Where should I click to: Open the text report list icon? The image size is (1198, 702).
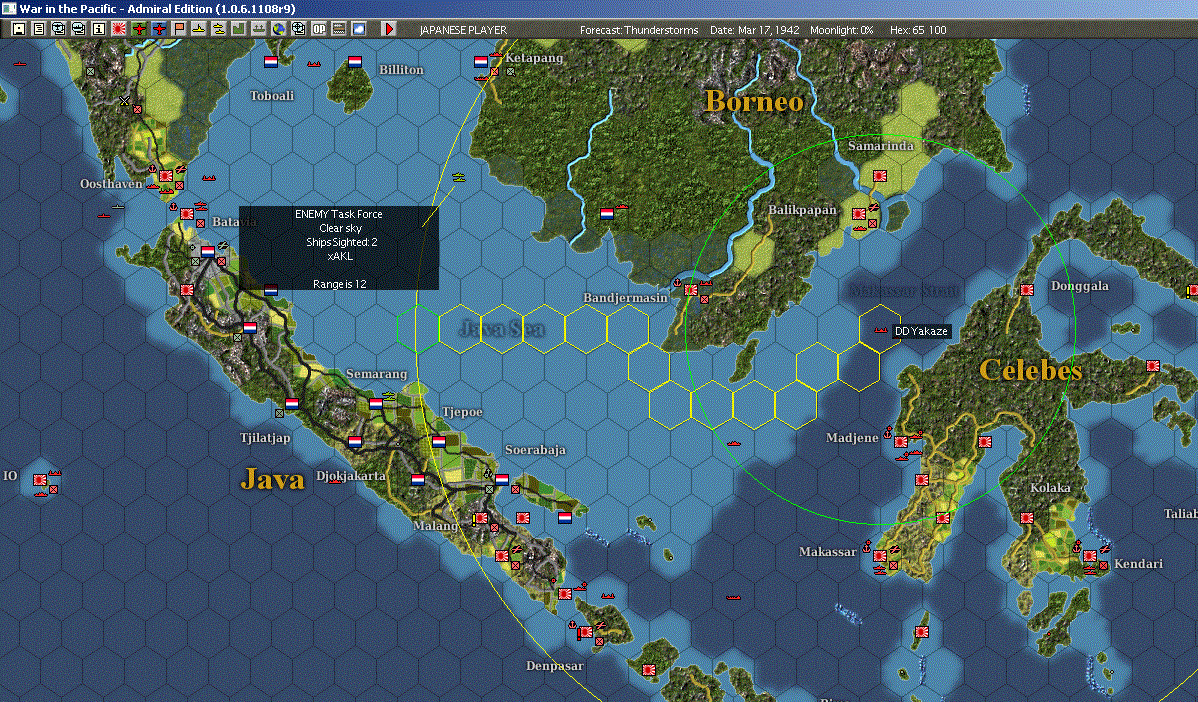[x=39, y=29]
